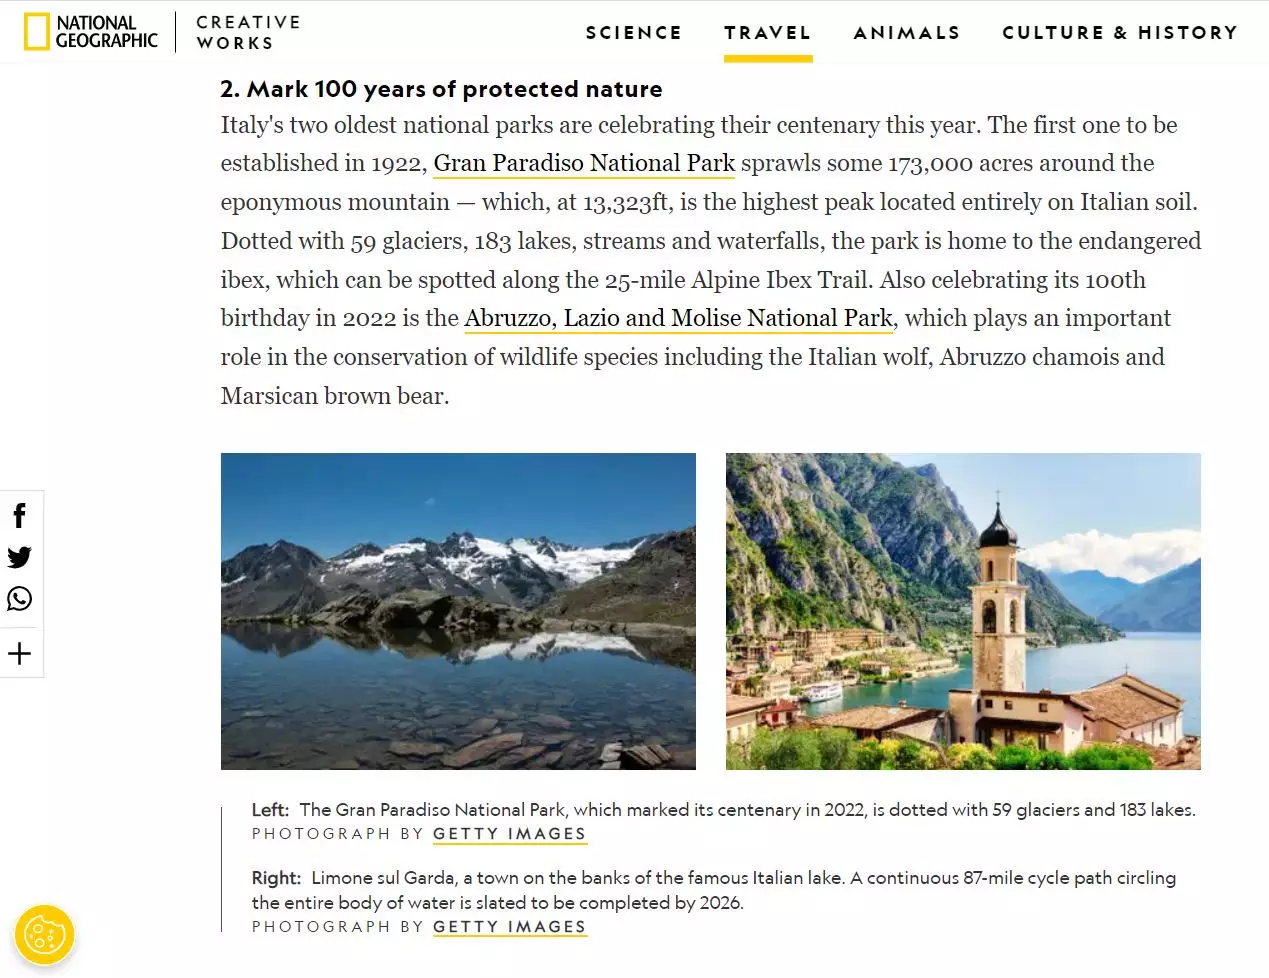This screenshot has height=978, width=1269.
Task: Open the Creative Works homepage link
Action: [x=247, y=32]
